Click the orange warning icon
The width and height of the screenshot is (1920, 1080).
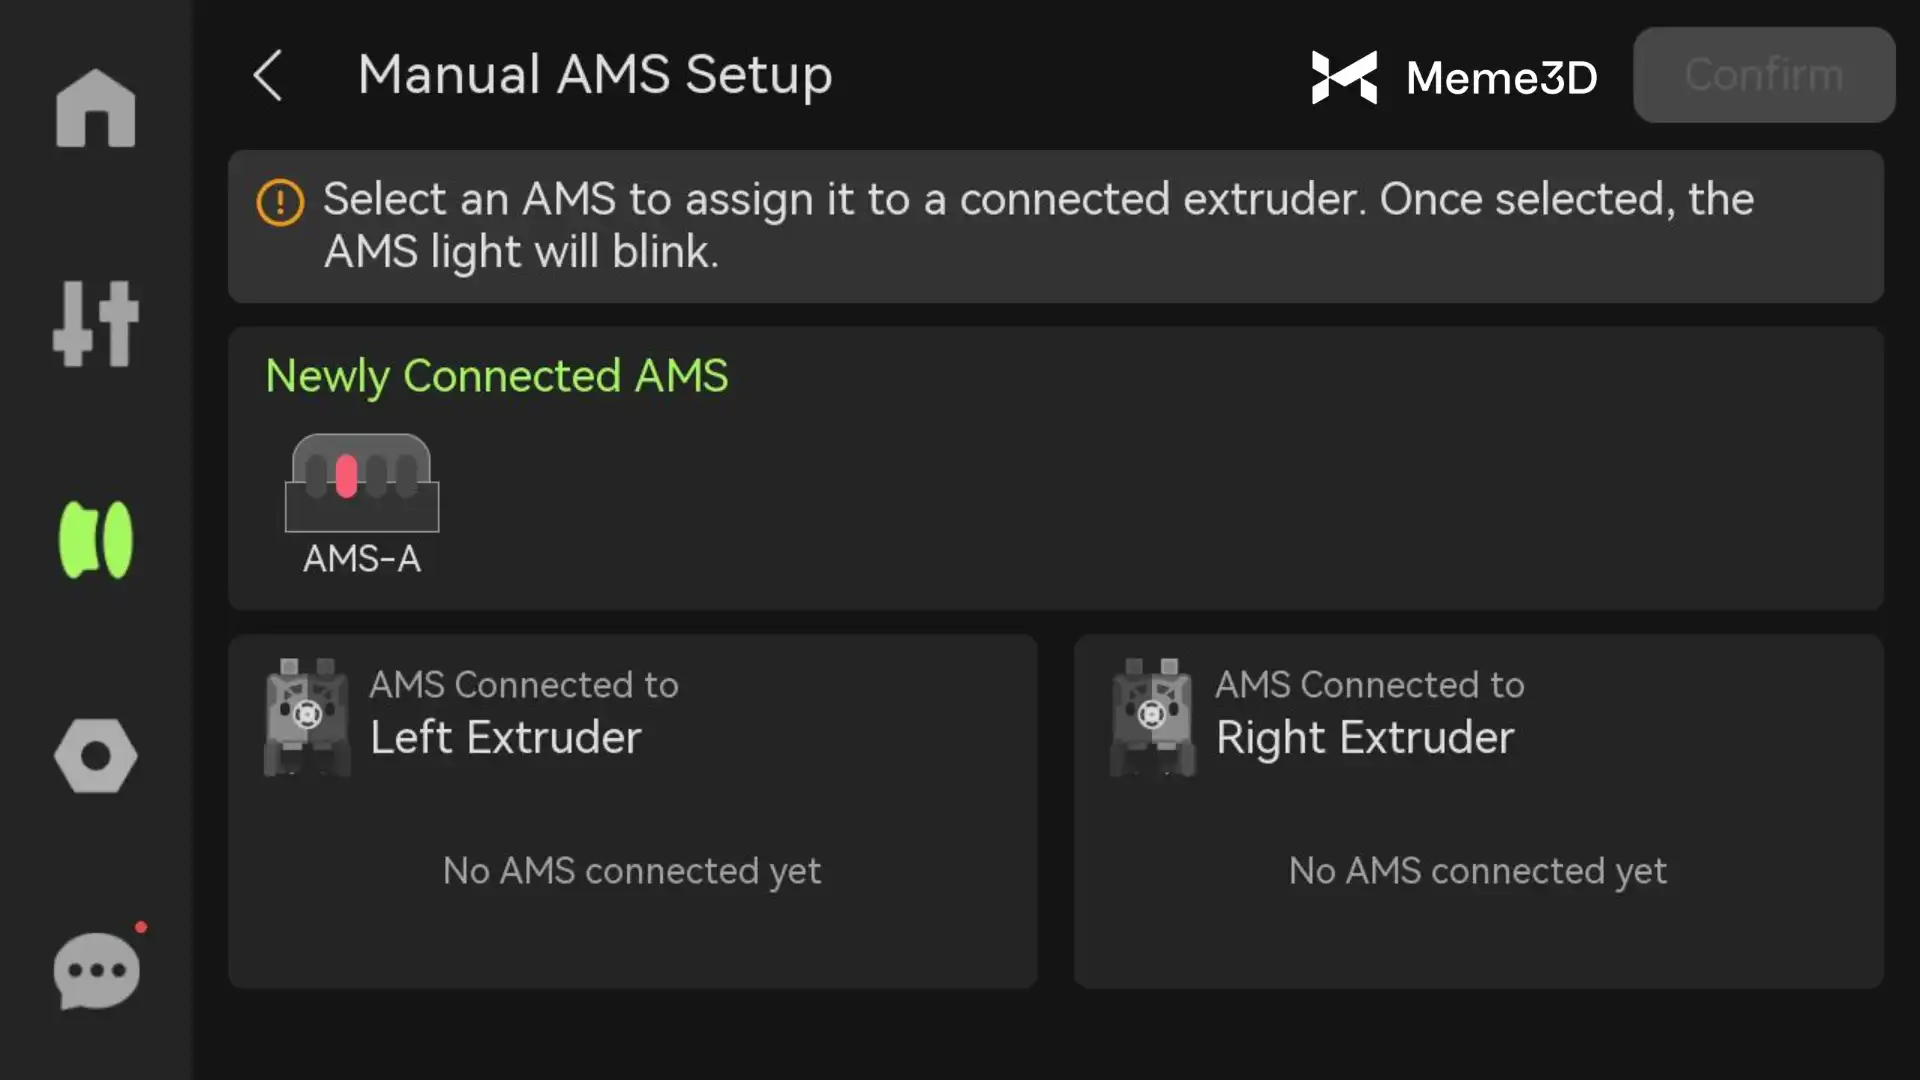pos(280,203)
